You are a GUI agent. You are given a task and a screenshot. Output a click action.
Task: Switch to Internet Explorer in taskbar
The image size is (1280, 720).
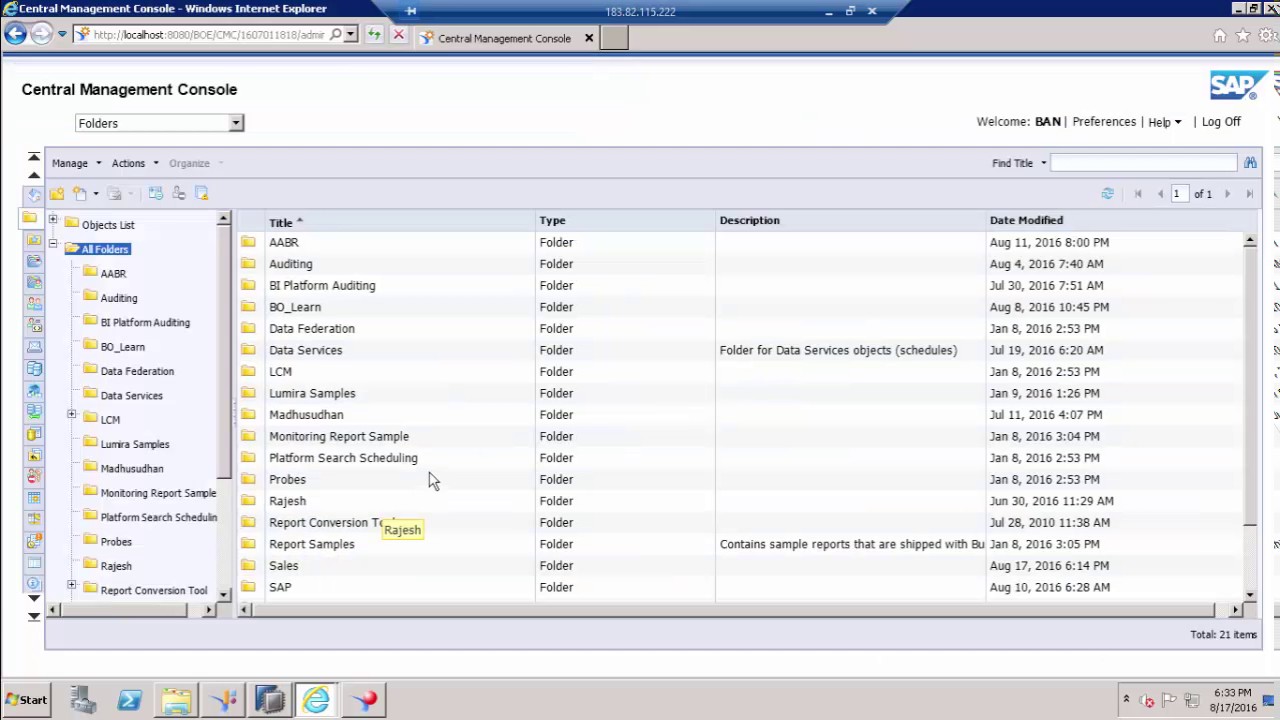tap(317, 700)
